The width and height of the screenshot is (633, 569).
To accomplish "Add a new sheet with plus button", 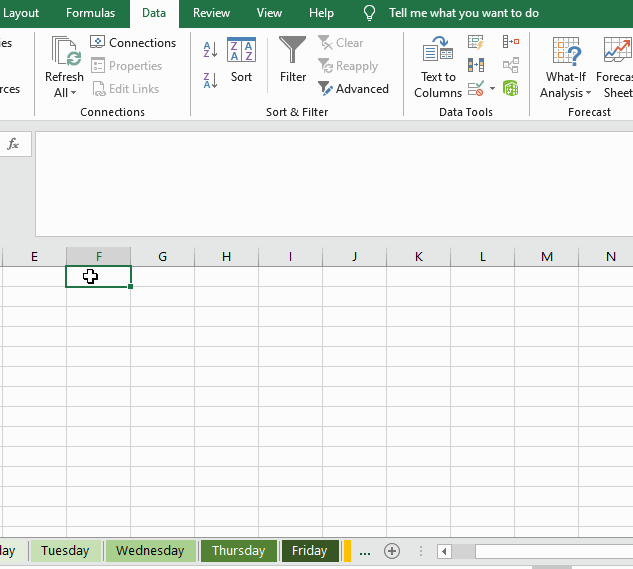I will pos(392,551).
